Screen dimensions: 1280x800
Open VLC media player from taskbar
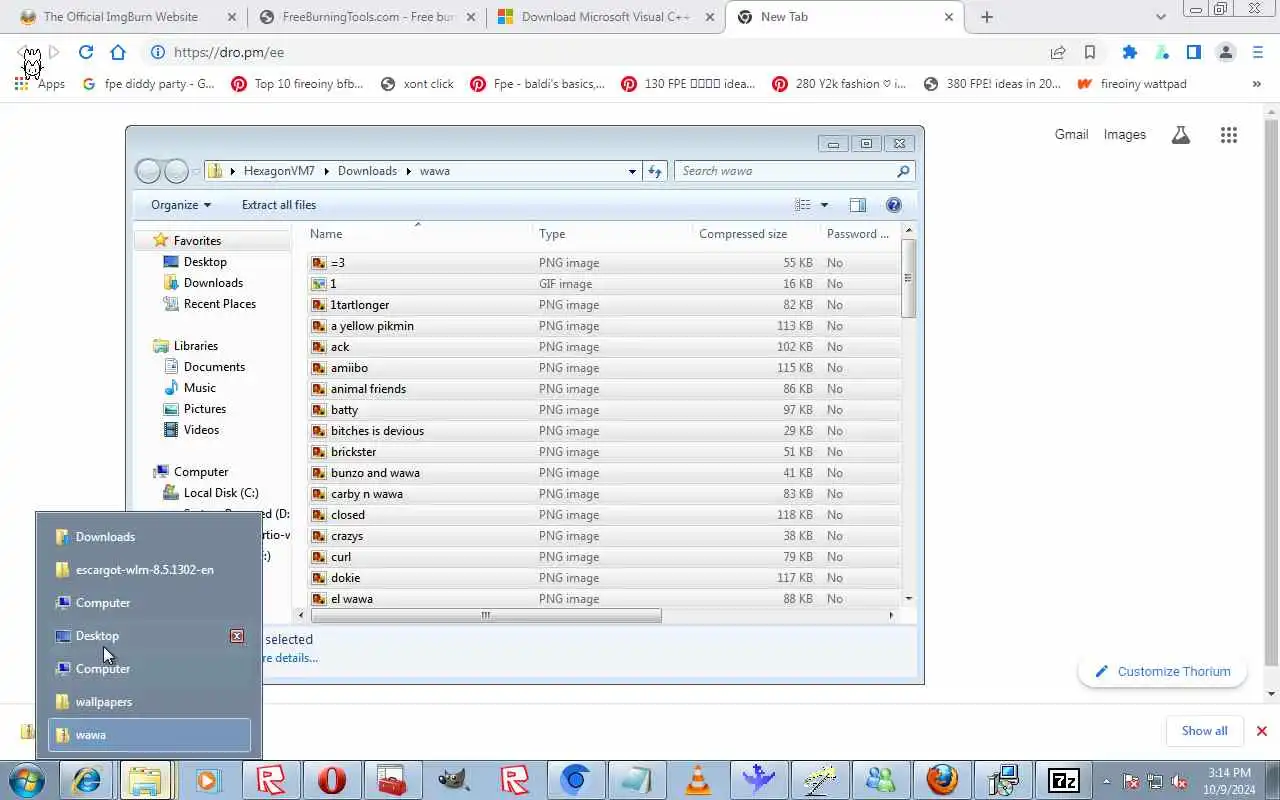point(698,780)
